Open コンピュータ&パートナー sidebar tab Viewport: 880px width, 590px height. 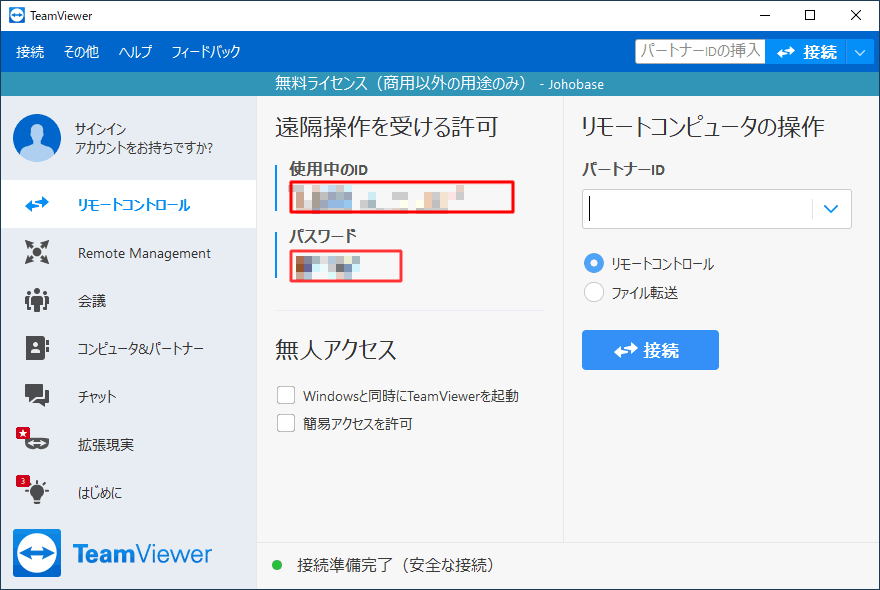(x=129, y=348)
